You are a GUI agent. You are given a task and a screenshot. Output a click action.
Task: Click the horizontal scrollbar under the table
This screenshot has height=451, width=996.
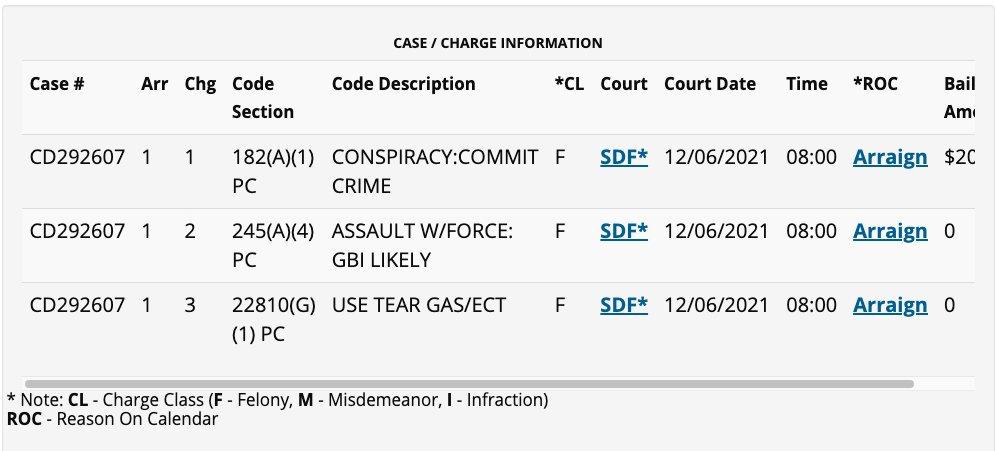pyautogui.click(x=468, y=383)
